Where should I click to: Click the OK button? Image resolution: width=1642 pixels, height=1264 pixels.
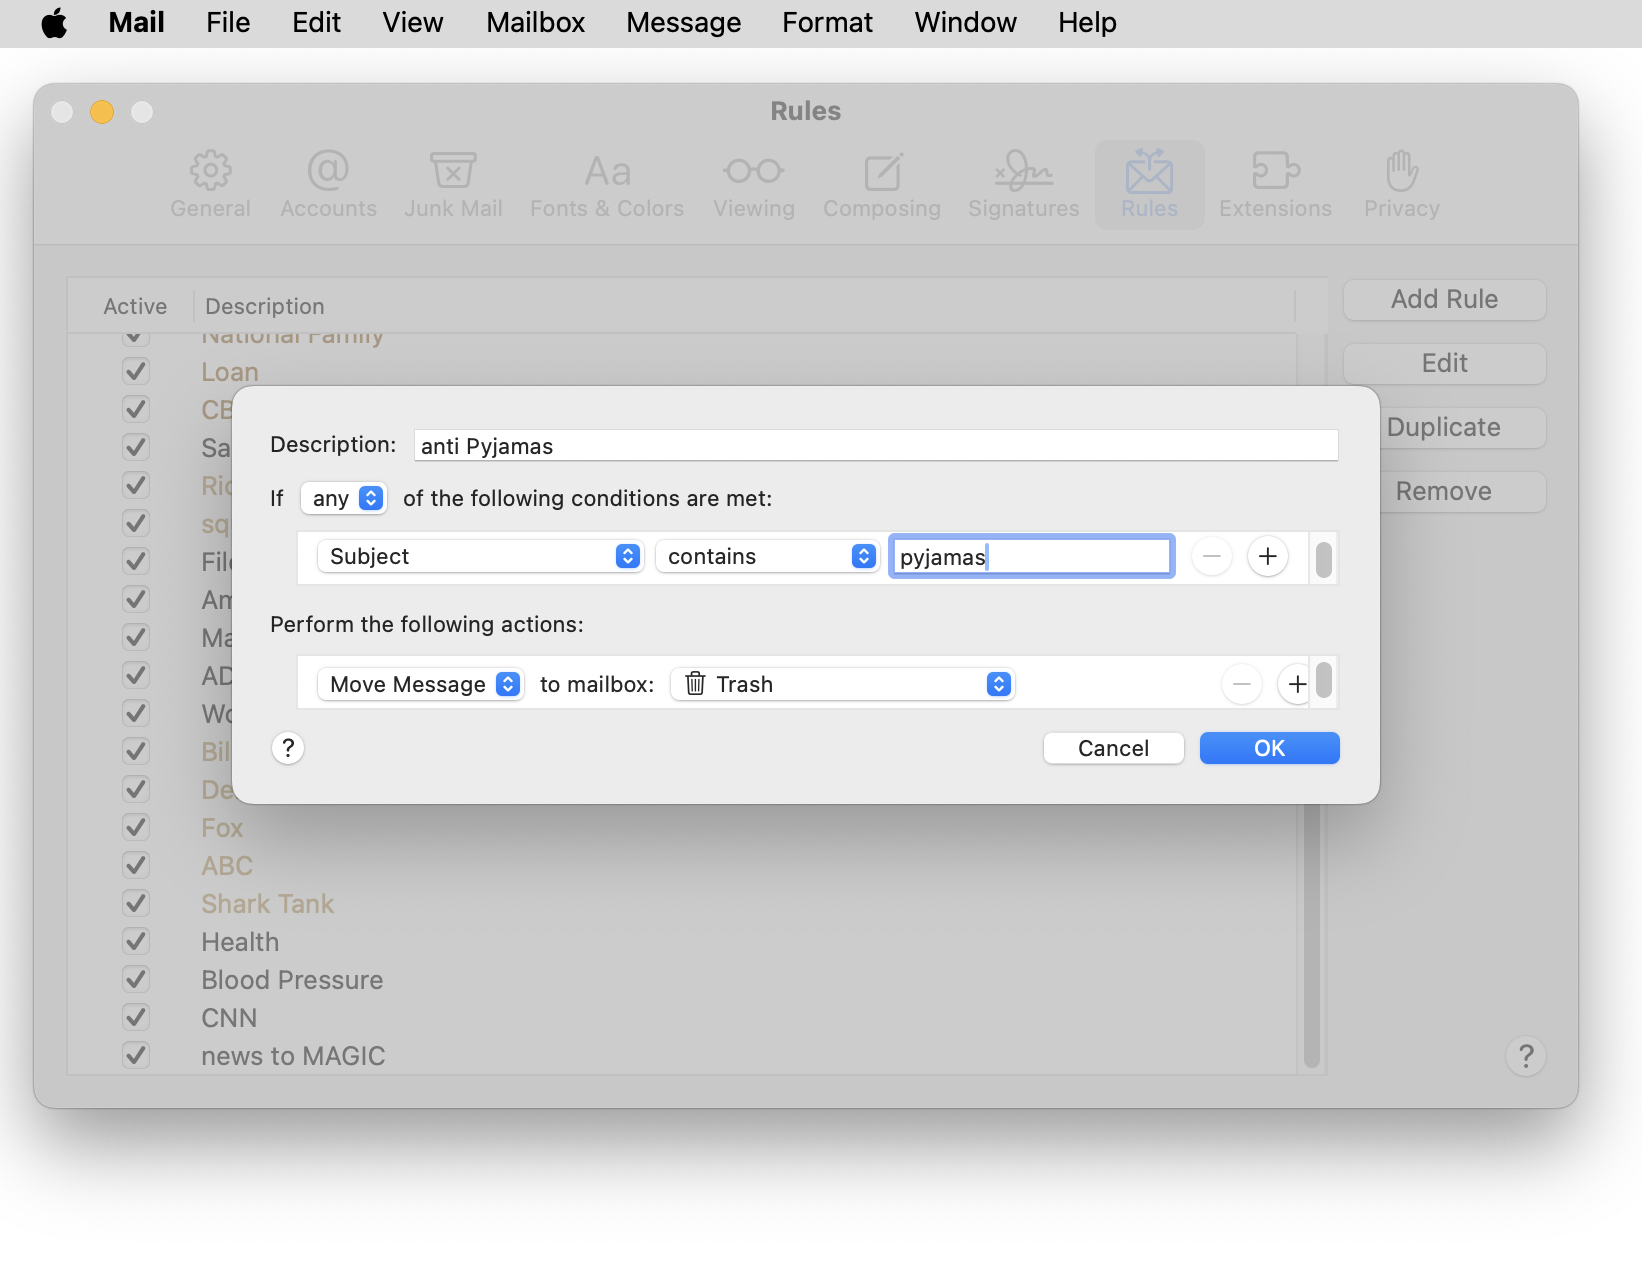1269,748
